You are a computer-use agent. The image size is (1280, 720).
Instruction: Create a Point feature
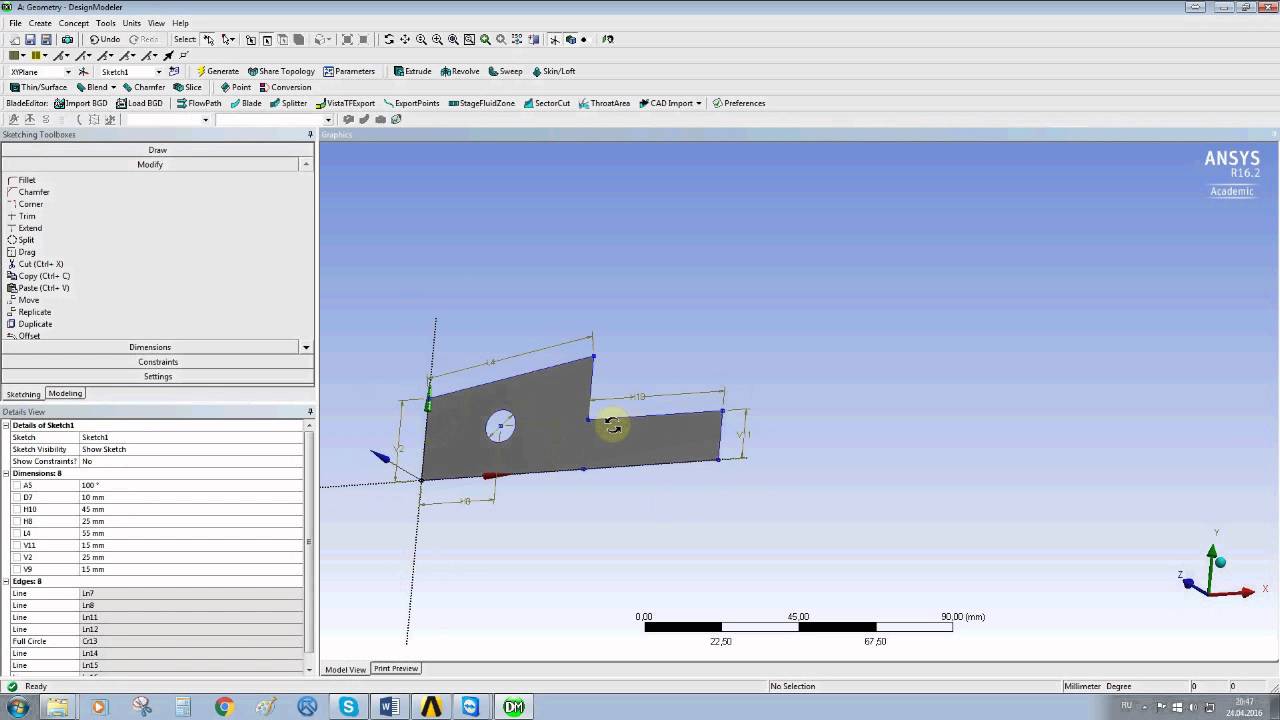[x=236, y=87]
